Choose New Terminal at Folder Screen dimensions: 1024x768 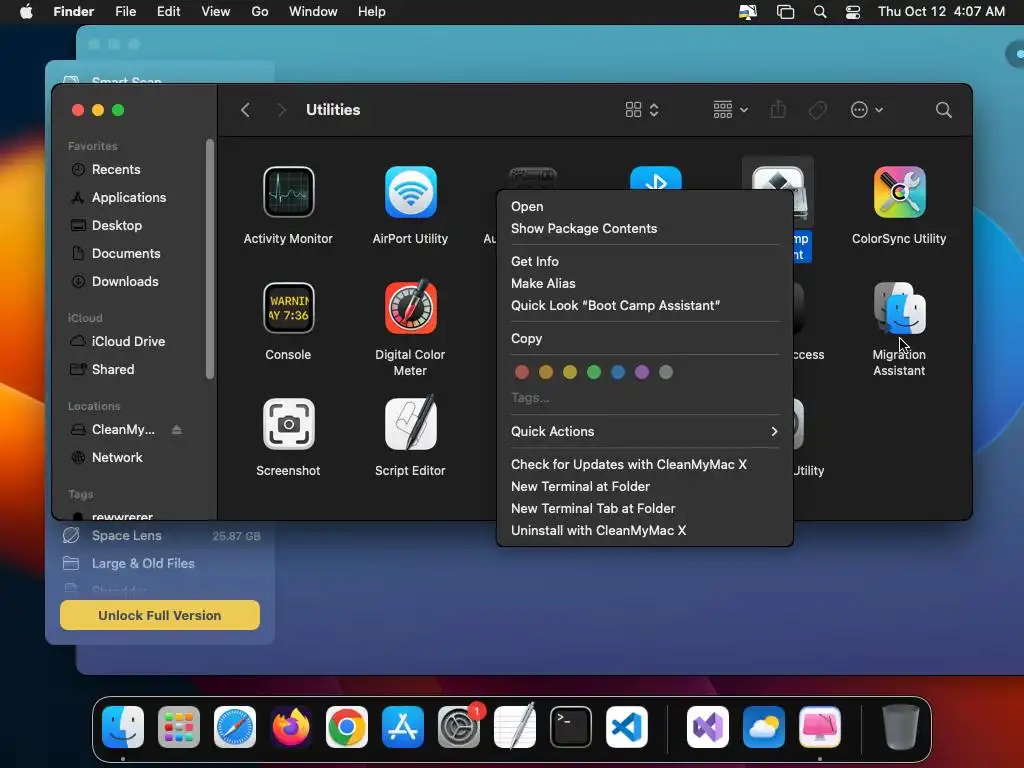point(645,487)
